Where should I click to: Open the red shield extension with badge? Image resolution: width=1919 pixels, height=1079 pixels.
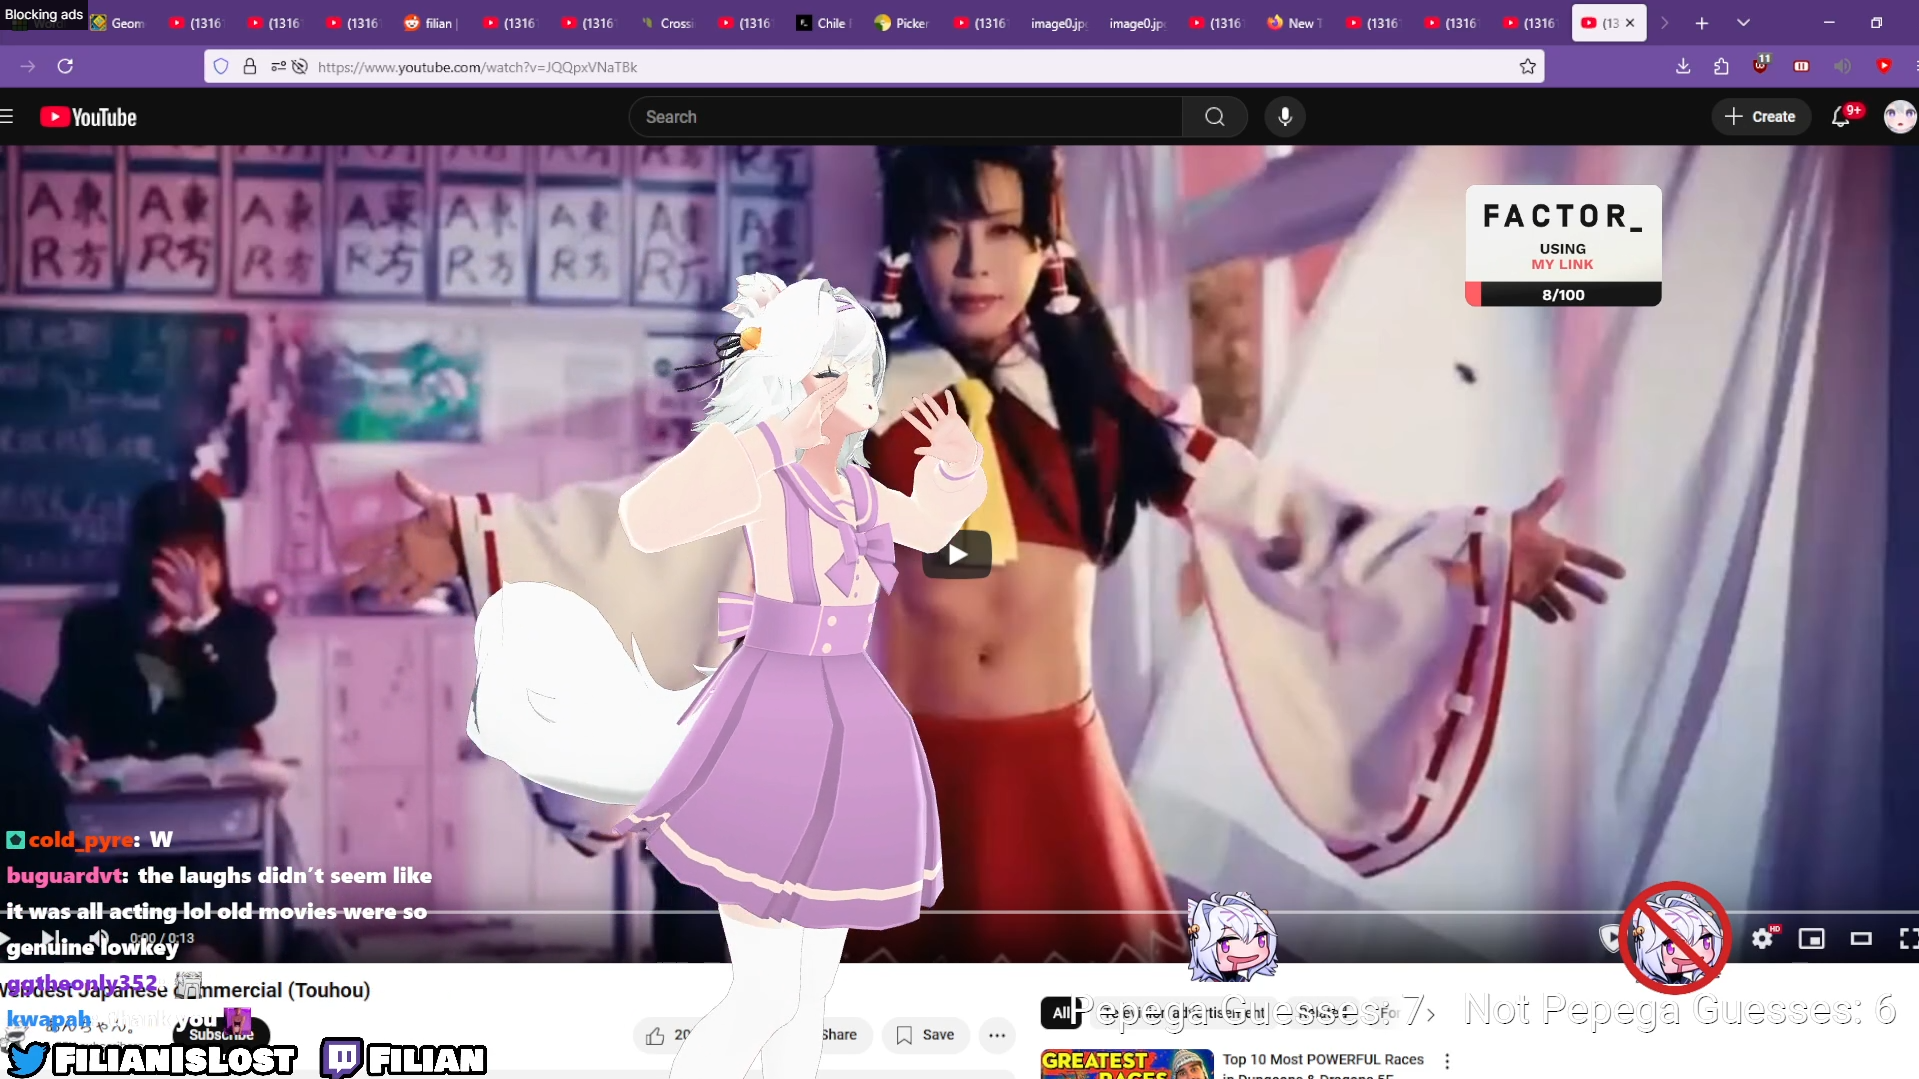click(1761, 65)
